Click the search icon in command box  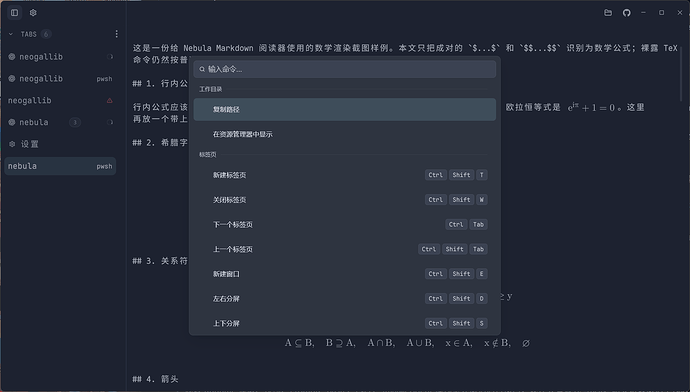click(x=202, y=69)
